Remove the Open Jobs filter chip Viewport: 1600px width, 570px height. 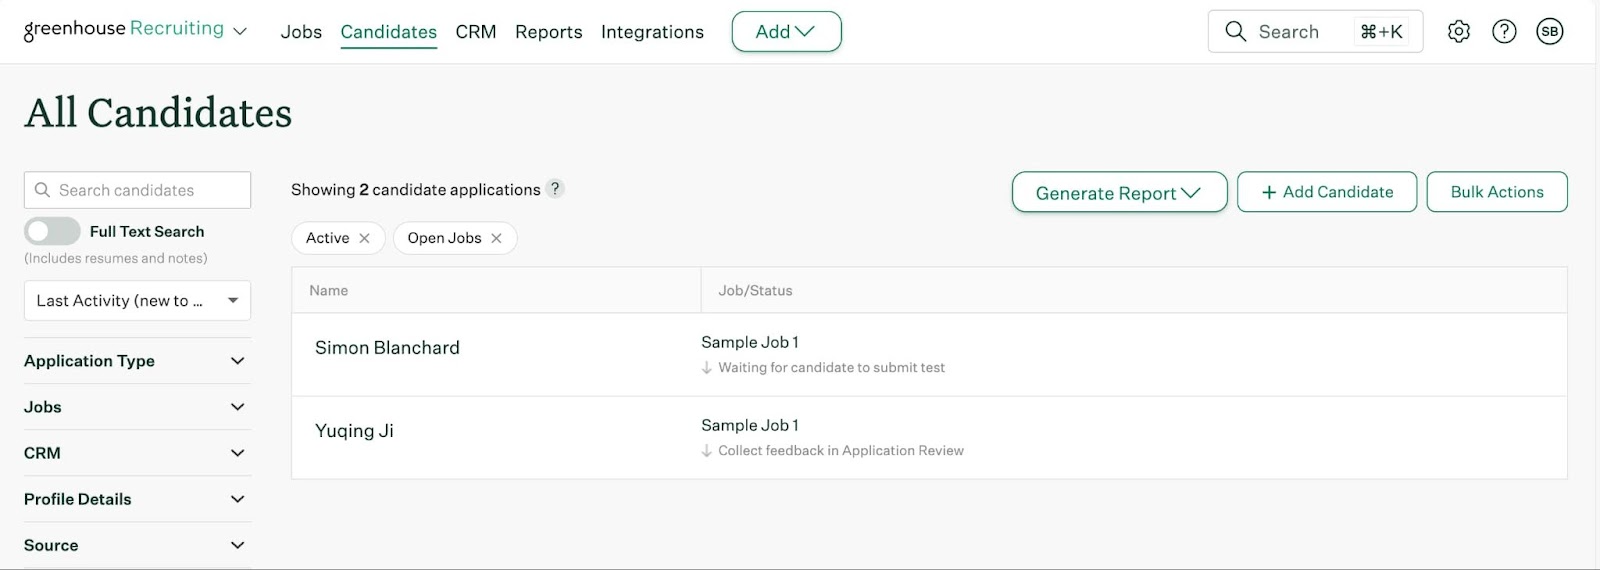[x=496, y=238]
